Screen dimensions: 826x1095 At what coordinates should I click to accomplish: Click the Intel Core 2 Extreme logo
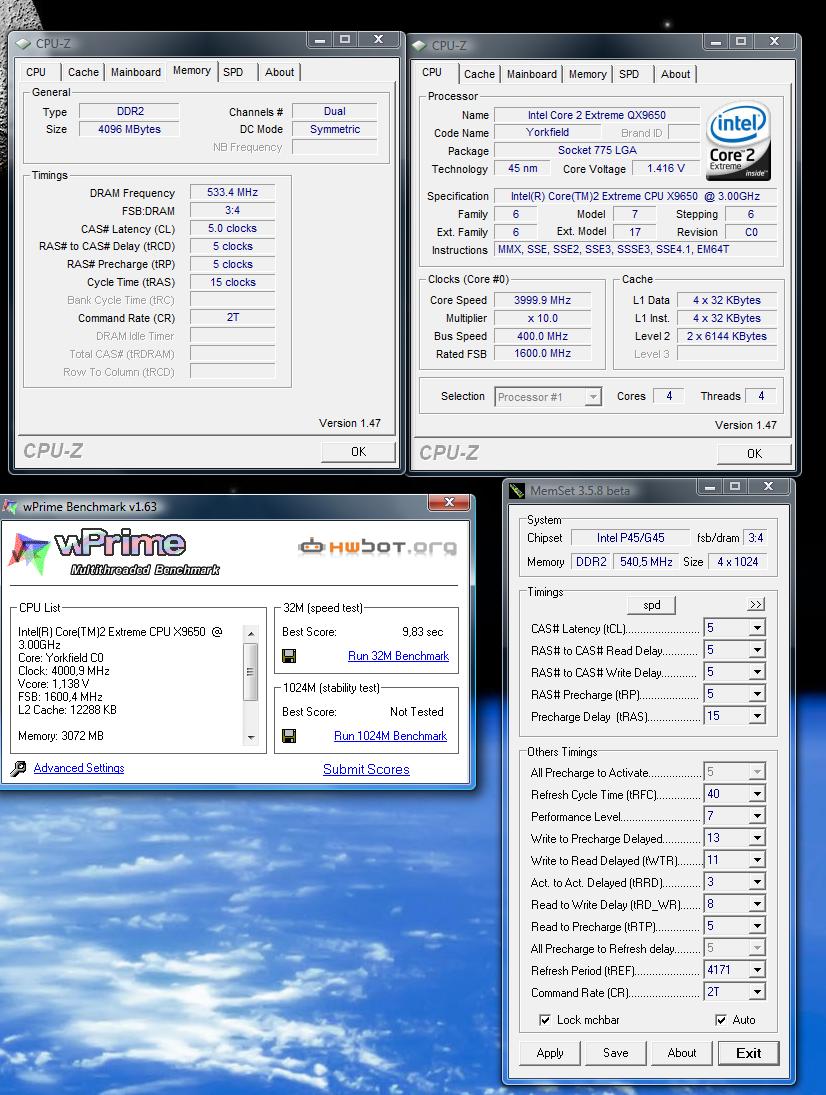tap(738, 140)
